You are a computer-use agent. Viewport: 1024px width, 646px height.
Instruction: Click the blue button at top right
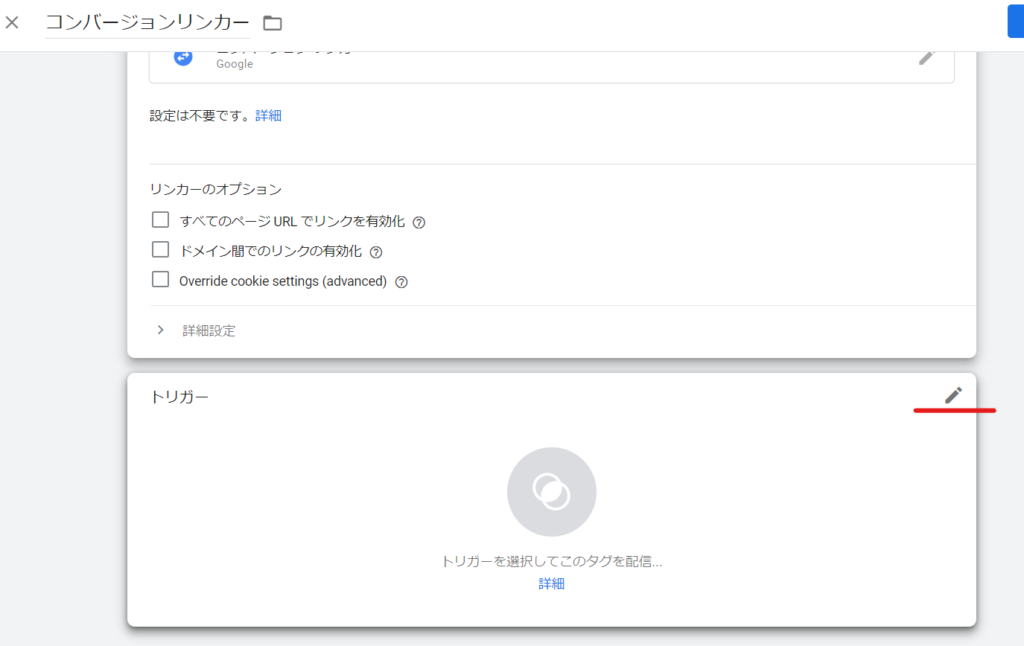(x=1015, y=22)
